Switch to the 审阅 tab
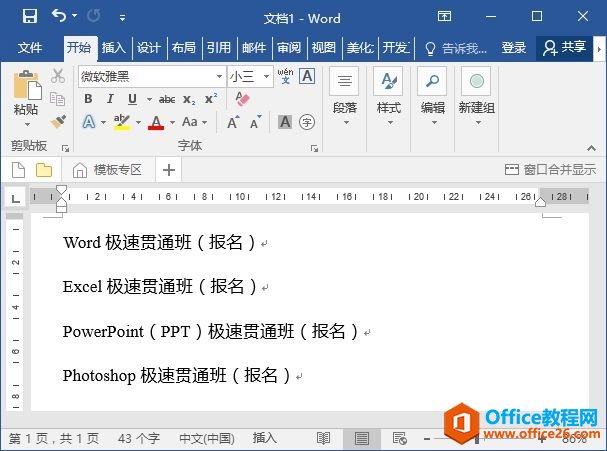Screen dimensions: 607x451 [x=289, y=48]
